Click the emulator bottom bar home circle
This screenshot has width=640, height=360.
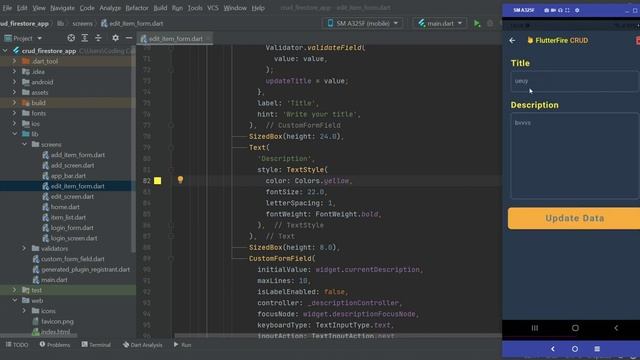pyautogui.click(x=575, y=349)
